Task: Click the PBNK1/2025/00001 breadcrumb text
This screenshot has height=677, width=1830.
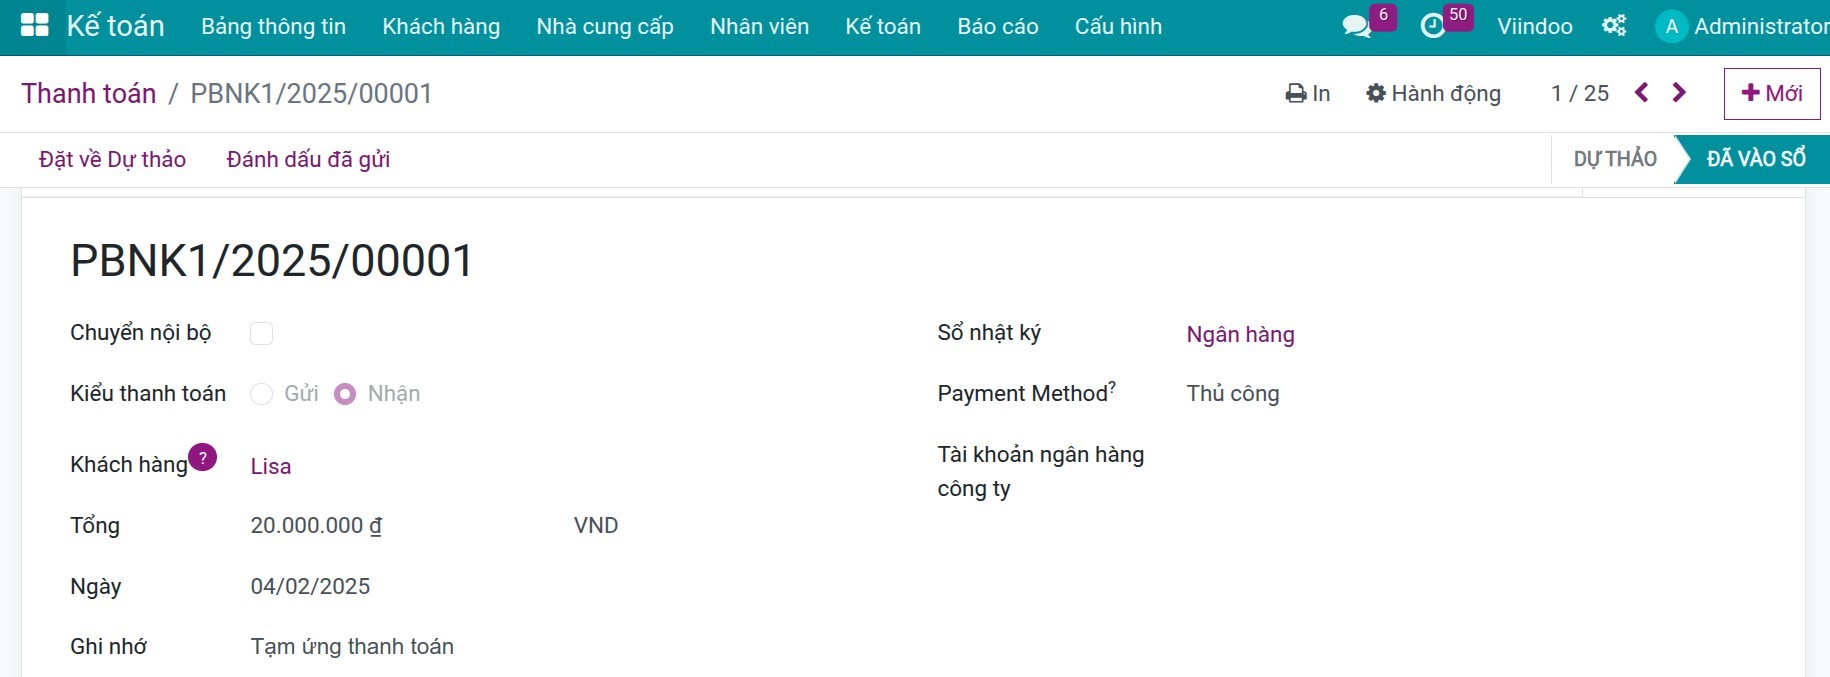Action: click(311, 93)
